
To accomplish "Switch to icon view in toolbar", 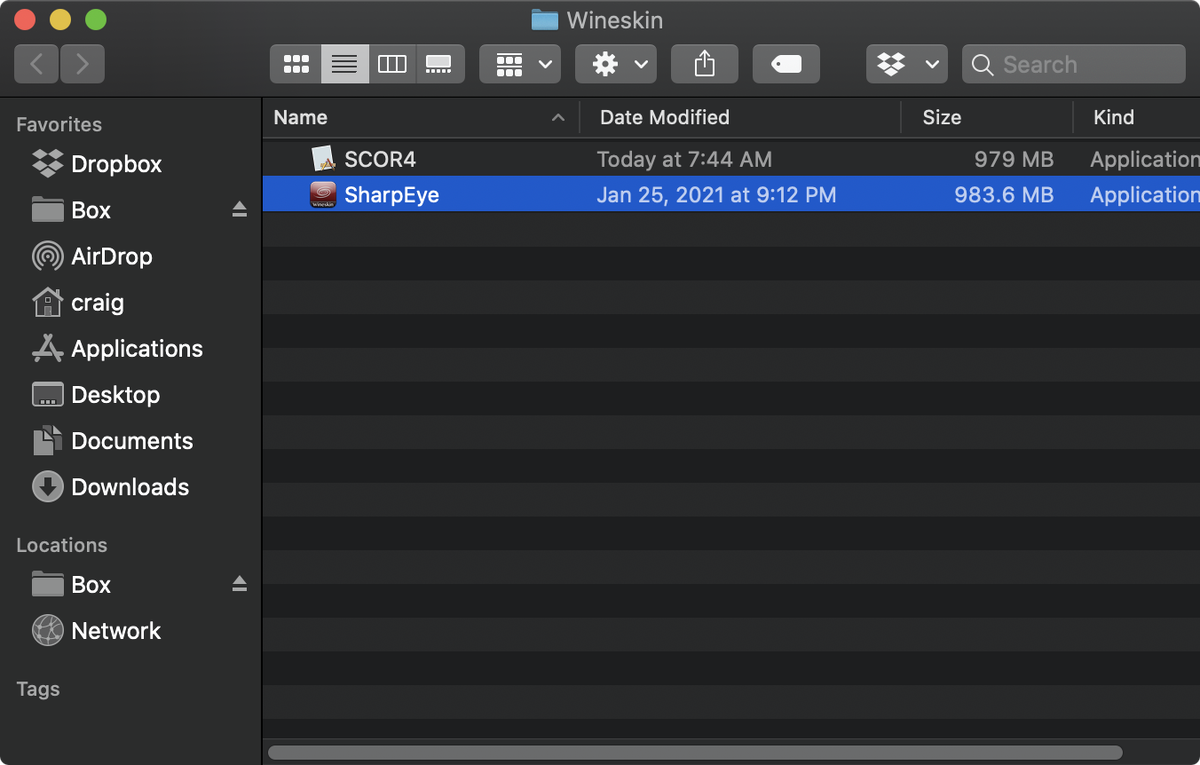I will pyautogui.click(x=296, y=65).
